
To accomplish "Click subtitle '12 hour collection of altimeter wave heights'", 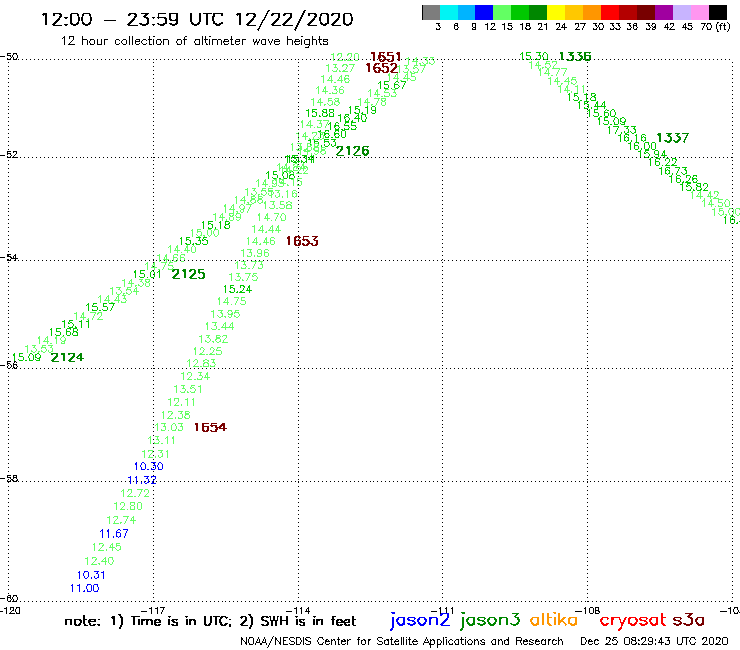I will click(194, 41).
